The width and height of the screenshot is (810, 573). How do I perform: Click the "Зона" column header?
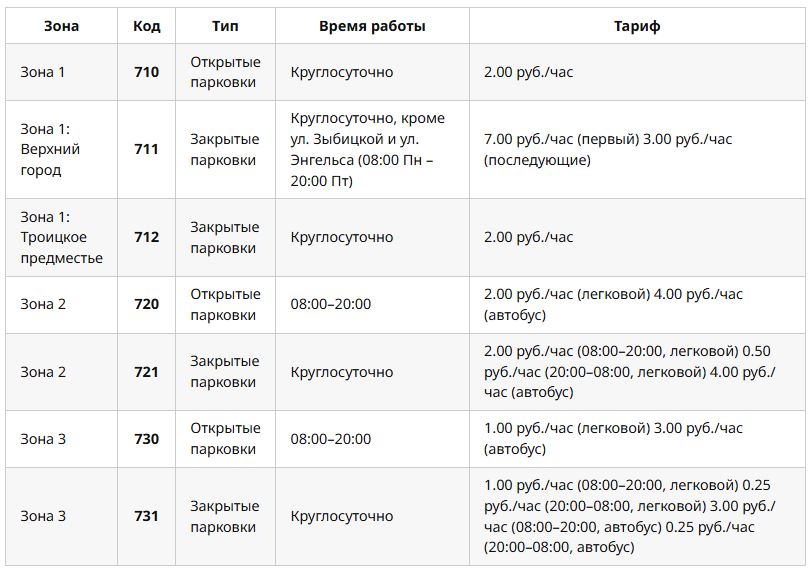pyautogui.click(x=61, y=27)
